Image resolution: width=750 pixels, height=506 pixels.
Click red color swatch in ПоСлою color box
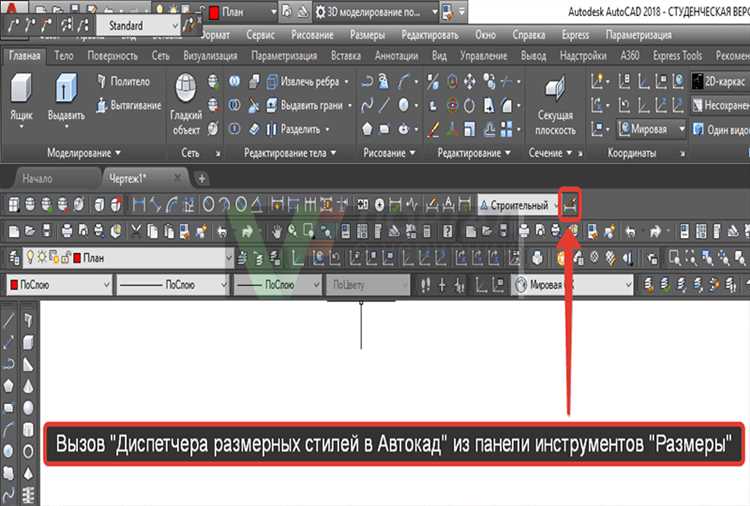point(14,285)
